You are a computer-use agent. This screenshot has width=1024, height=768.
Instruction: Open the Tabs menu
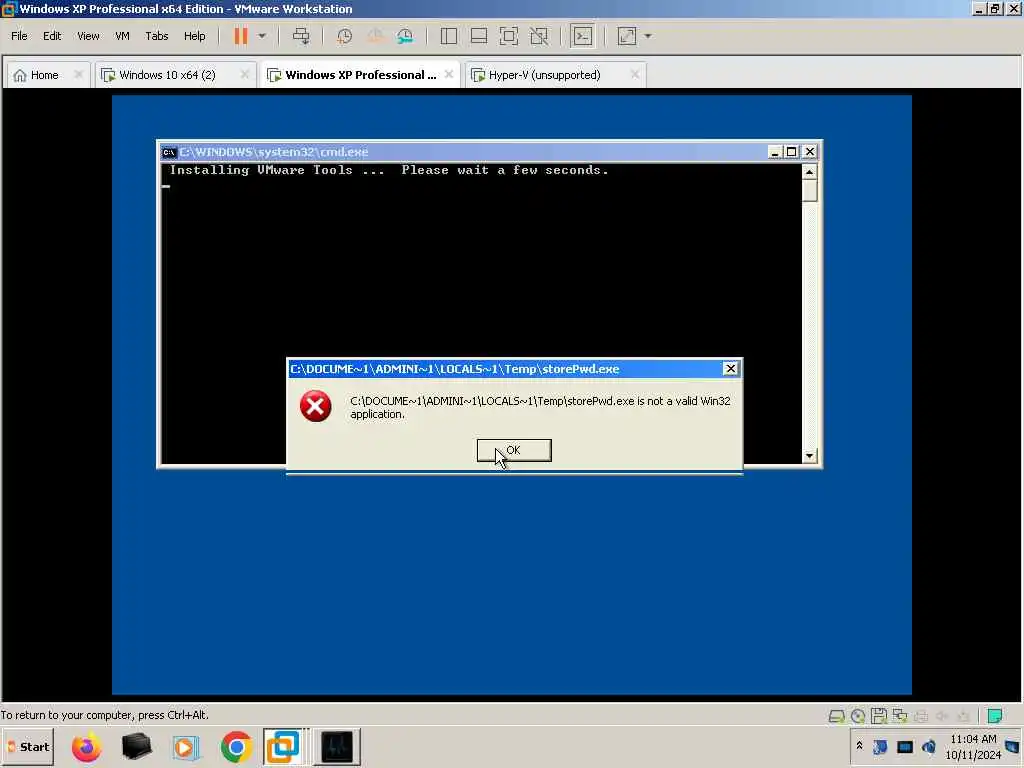coord(157,36)
